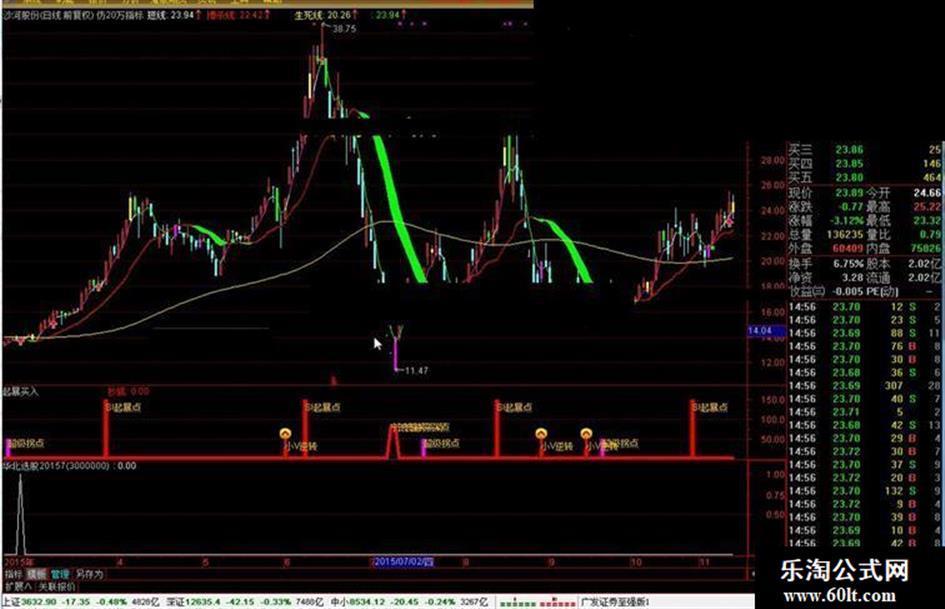Click the 收益 -0.005 value
The image size is (945, 609).
pos(848,291)
